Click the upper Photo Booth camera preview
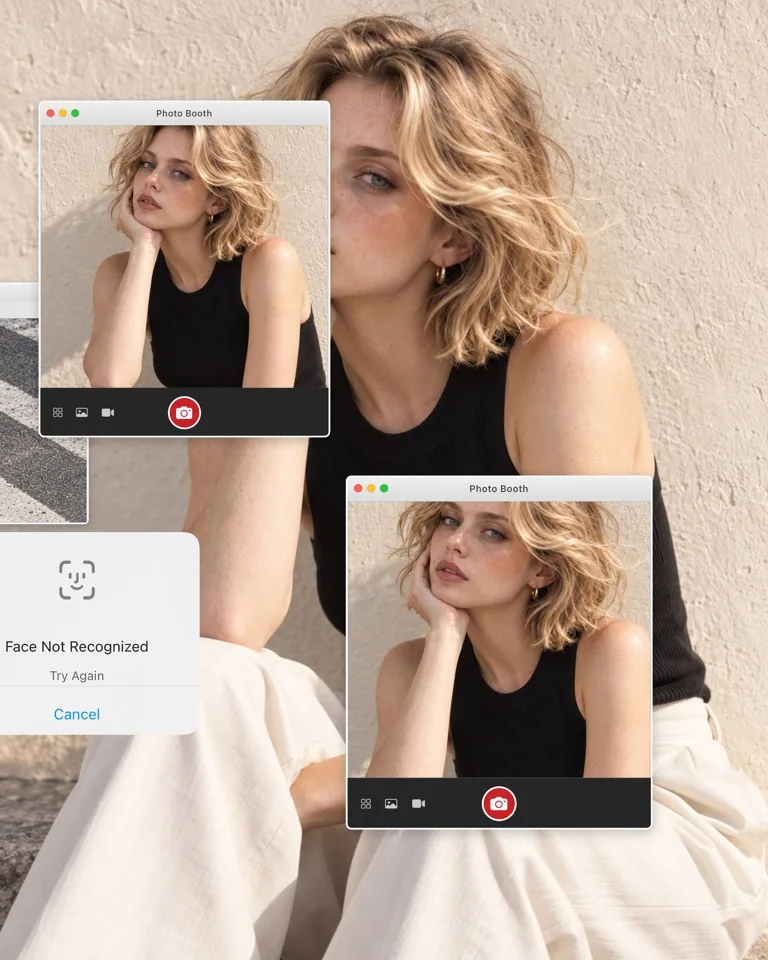This screenshot has height=960, width=768. pos(184,257)
